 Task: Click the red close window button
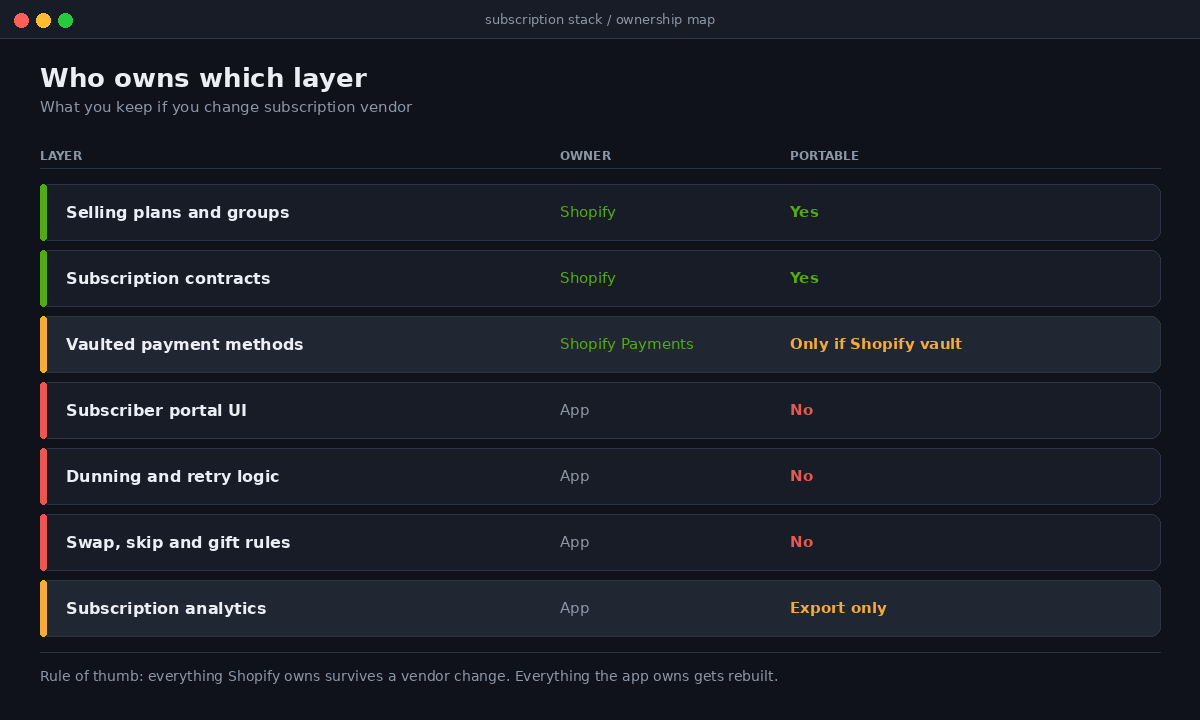[x=21, y=20]
